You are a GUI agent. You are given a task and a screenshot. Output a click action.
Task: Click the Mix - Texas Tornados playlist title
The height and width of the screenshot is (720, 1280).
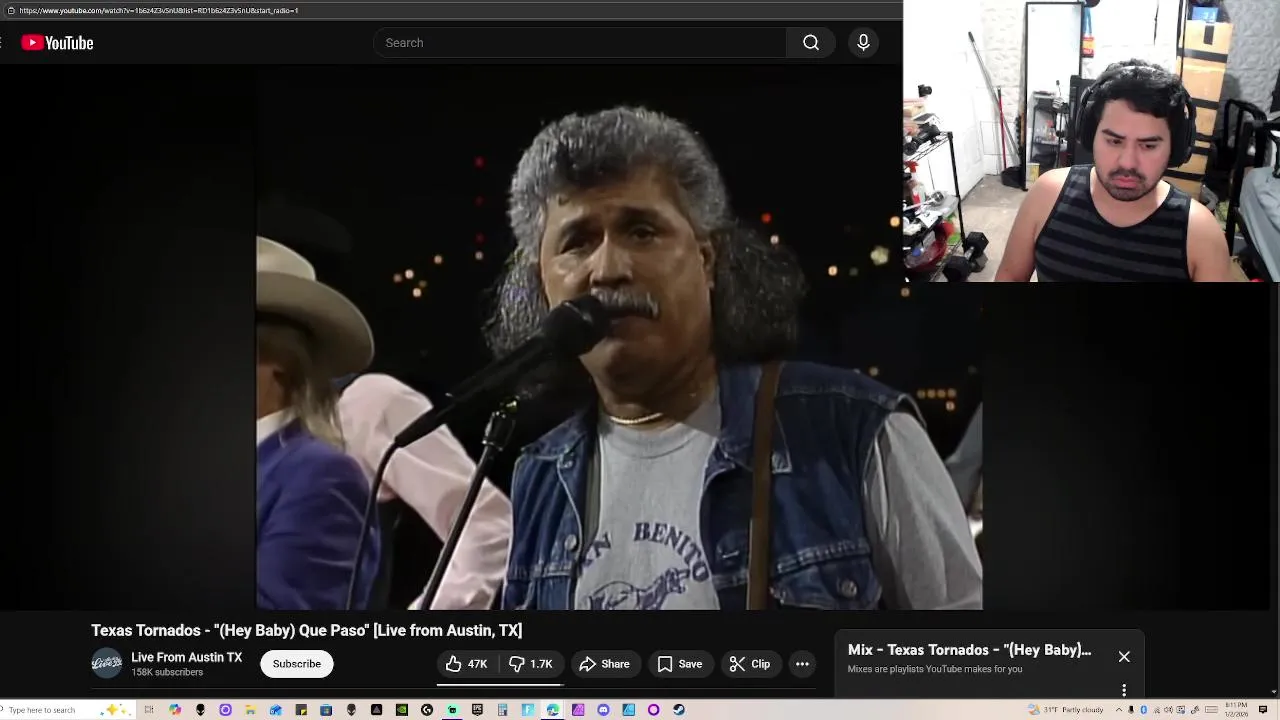tap(969, 650)
